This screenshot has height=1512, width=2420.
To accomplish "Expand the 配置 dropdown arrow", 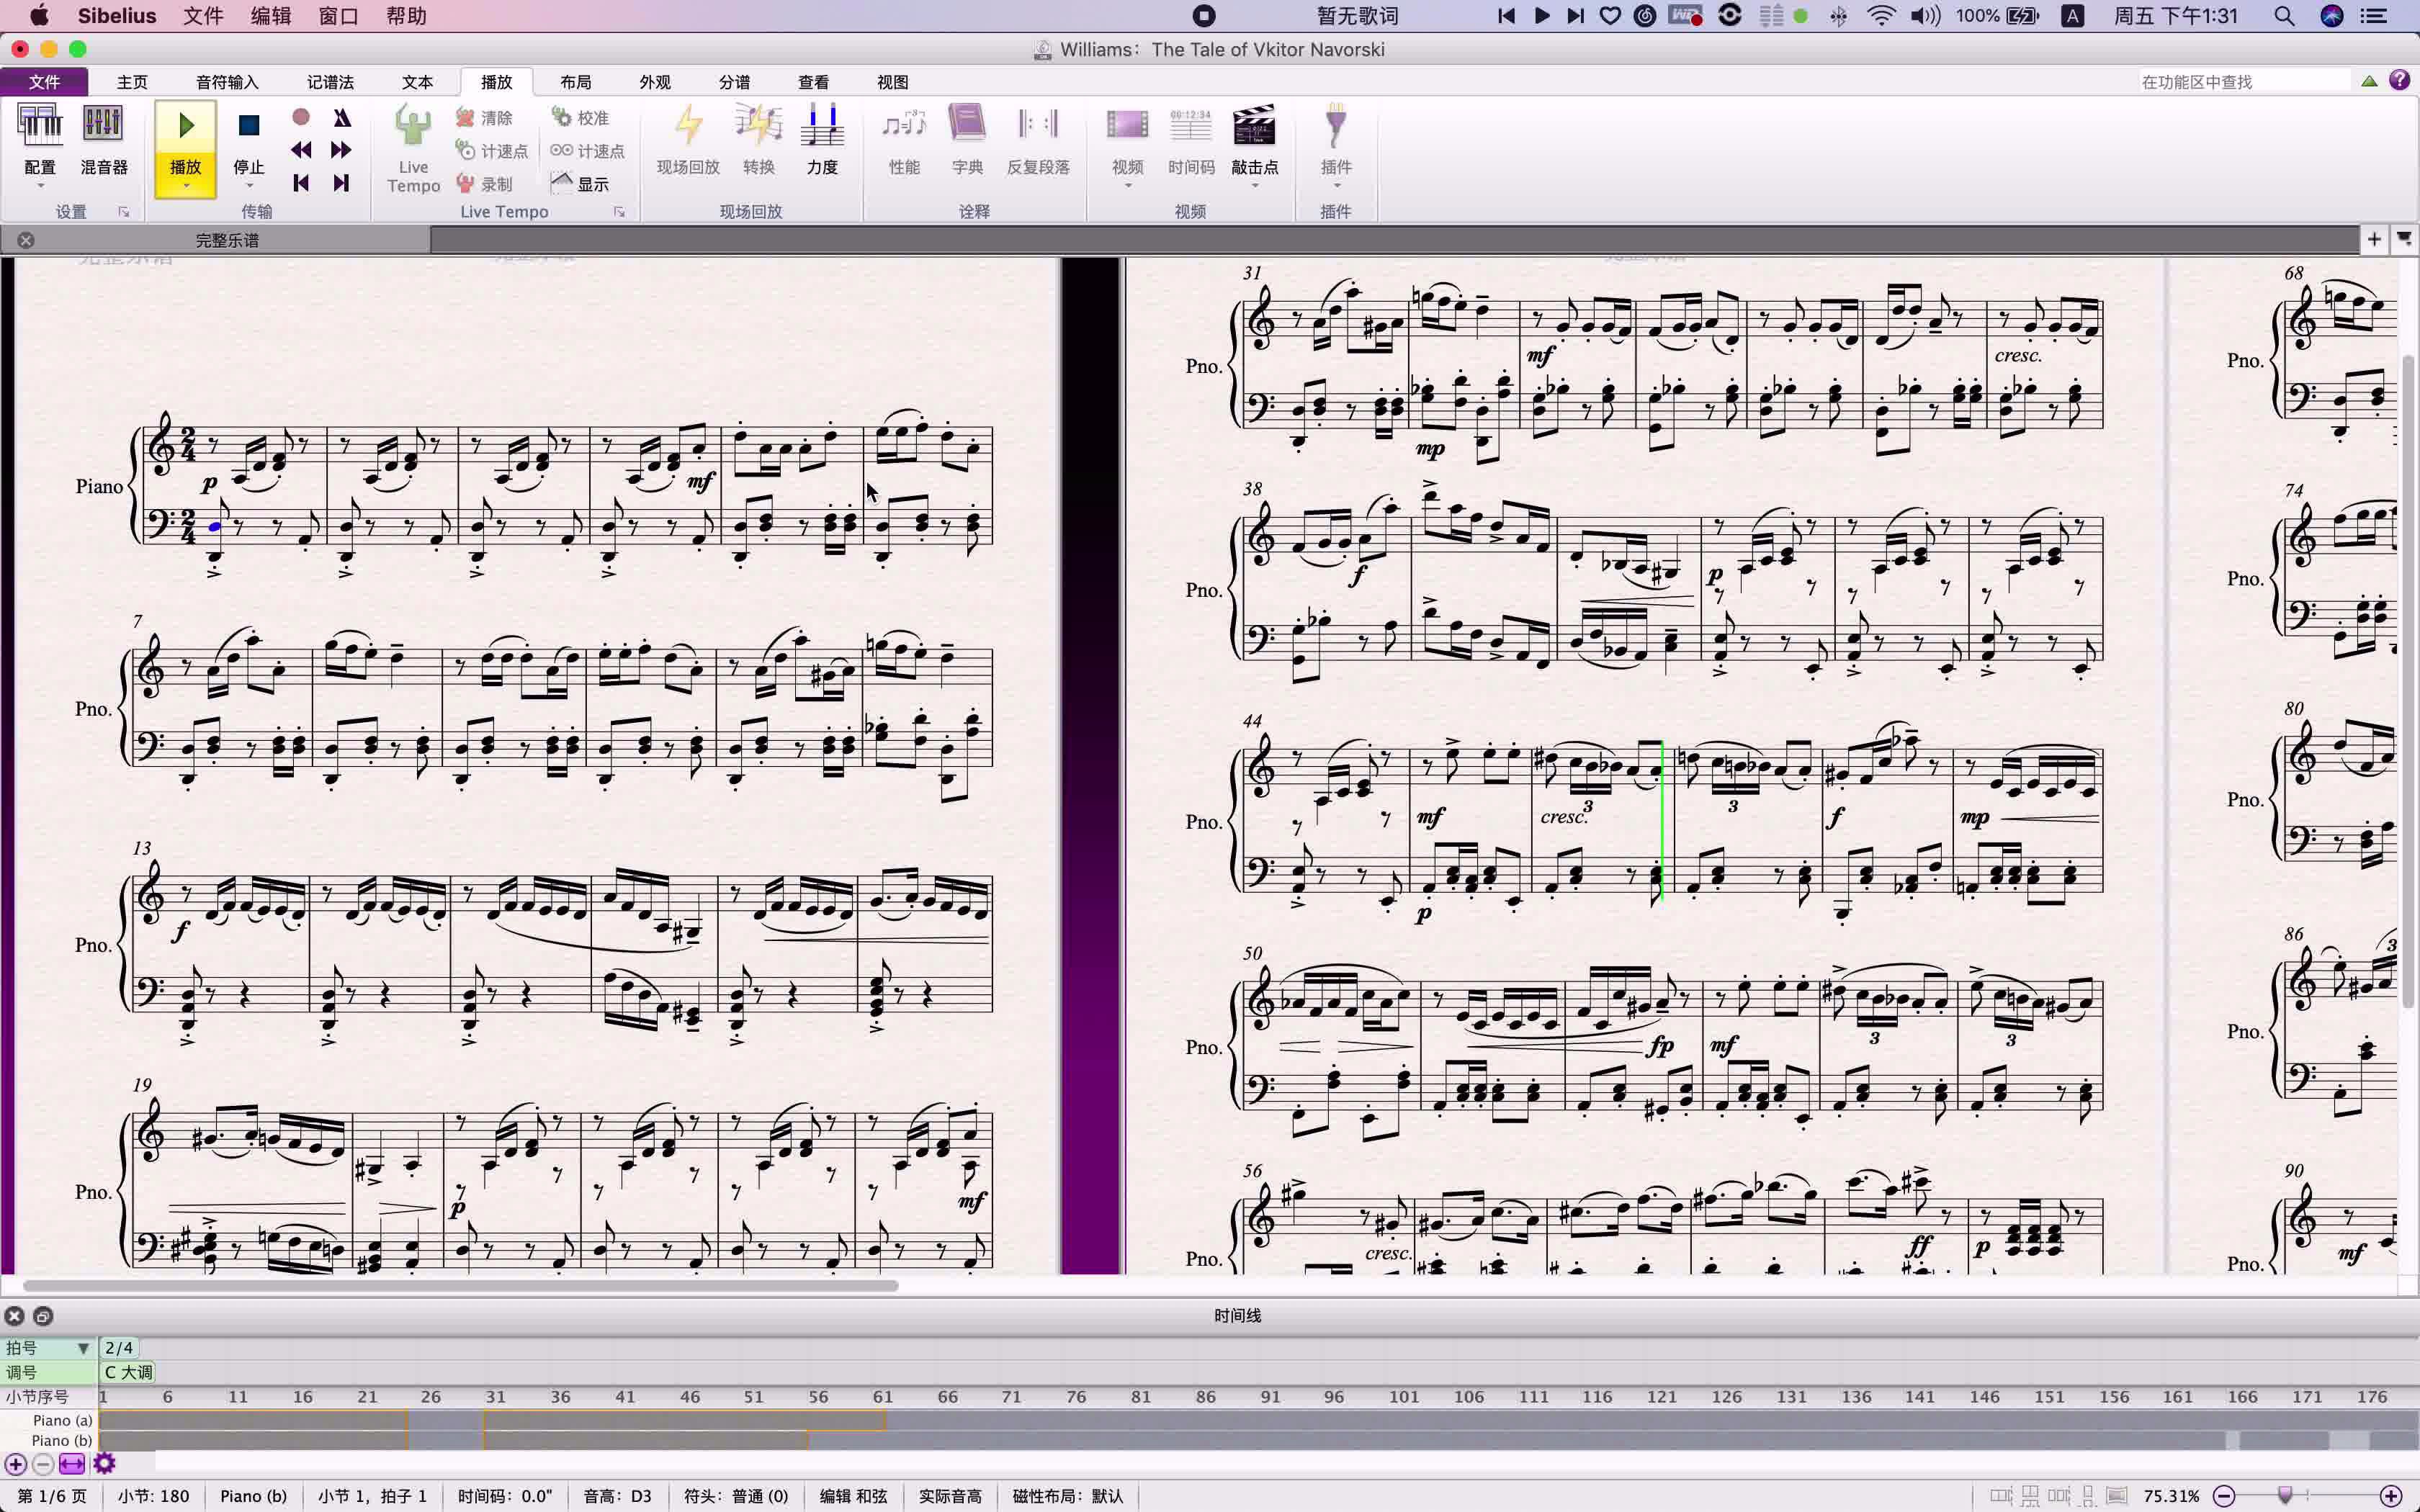I will click(41, 187).
